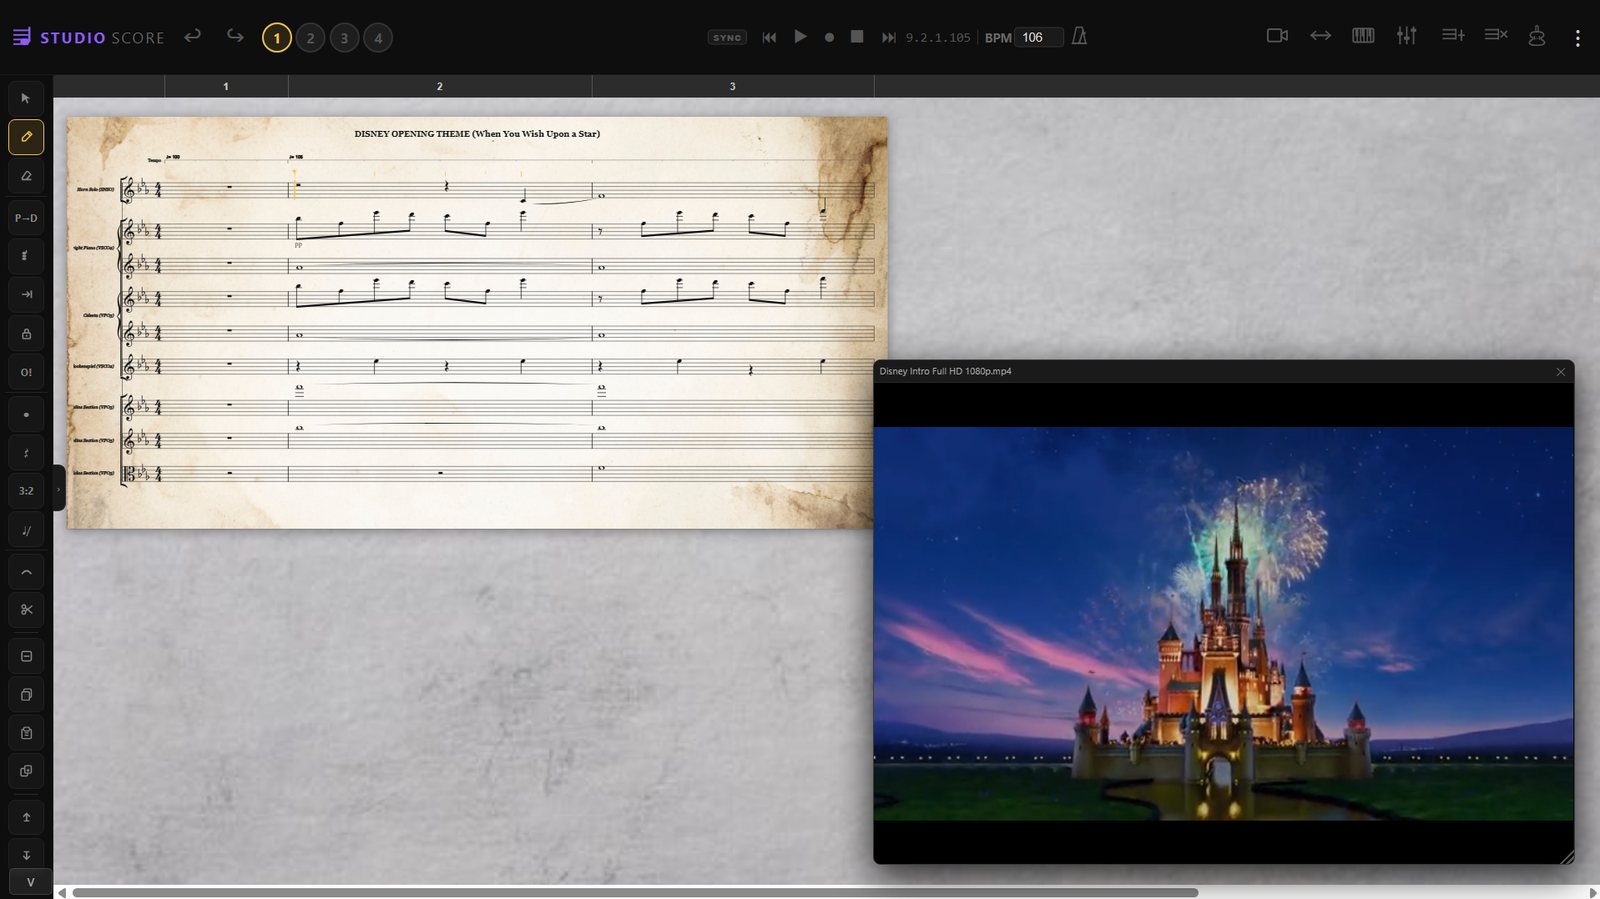The height and width of the screenshot is (899, 1600).
Task: Click the BPM value field showing 106
Action: click(1038, 37)
